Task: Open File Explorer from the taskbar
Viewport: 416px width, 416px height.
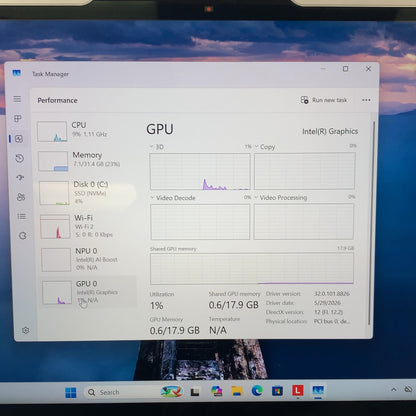Action: (x=237, y=391)
